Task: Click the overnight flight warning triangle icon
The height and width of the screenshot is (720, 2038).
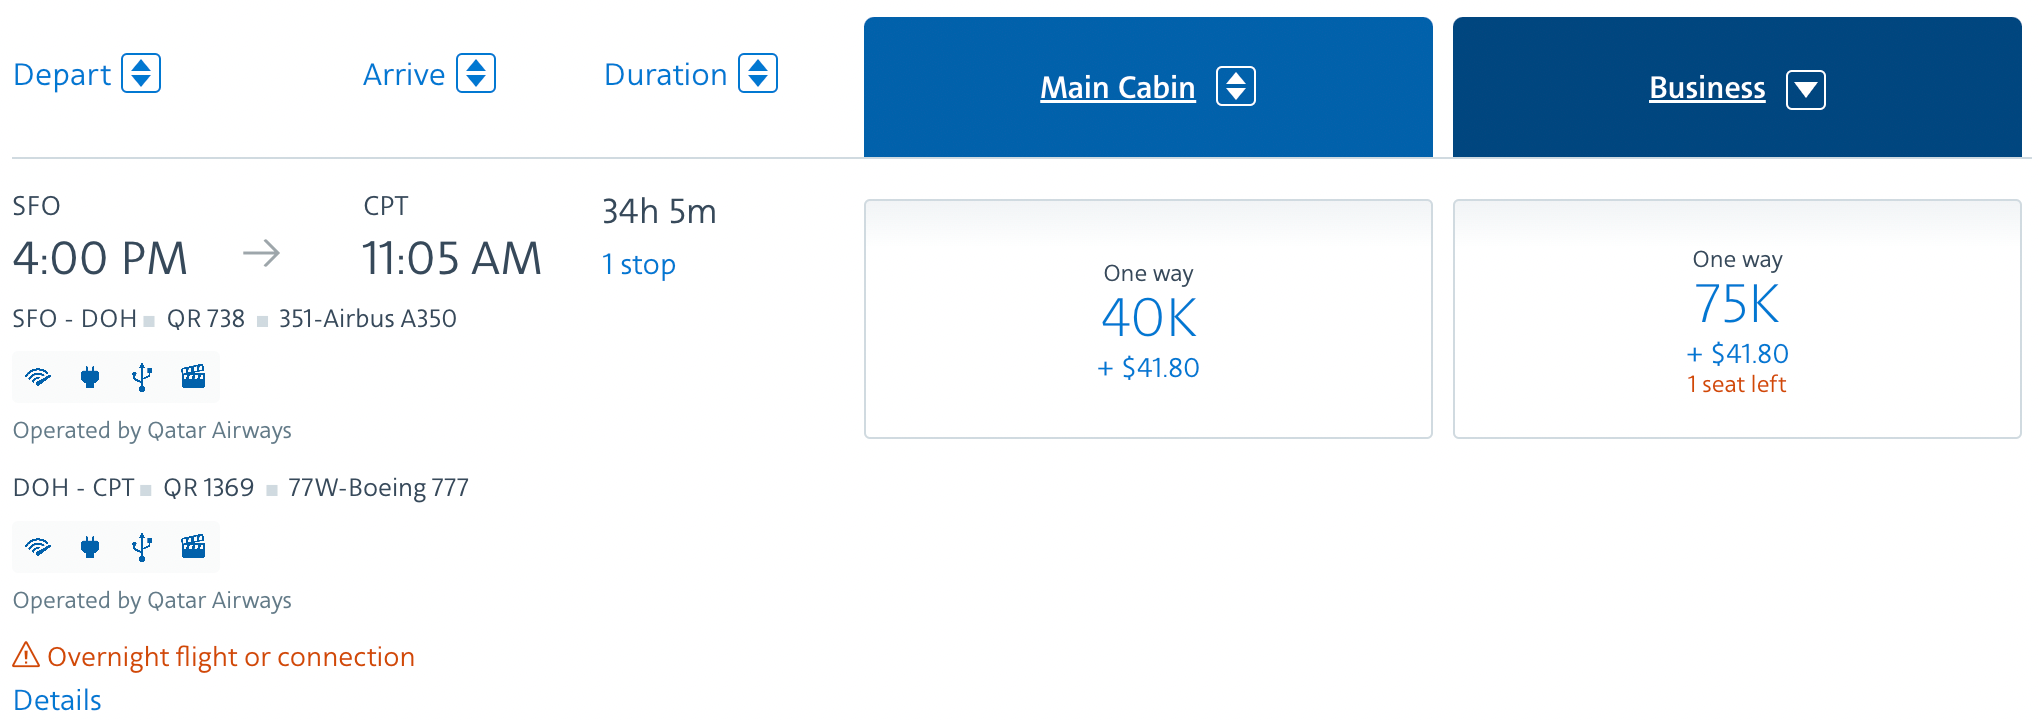Action: tap(27, 657)
